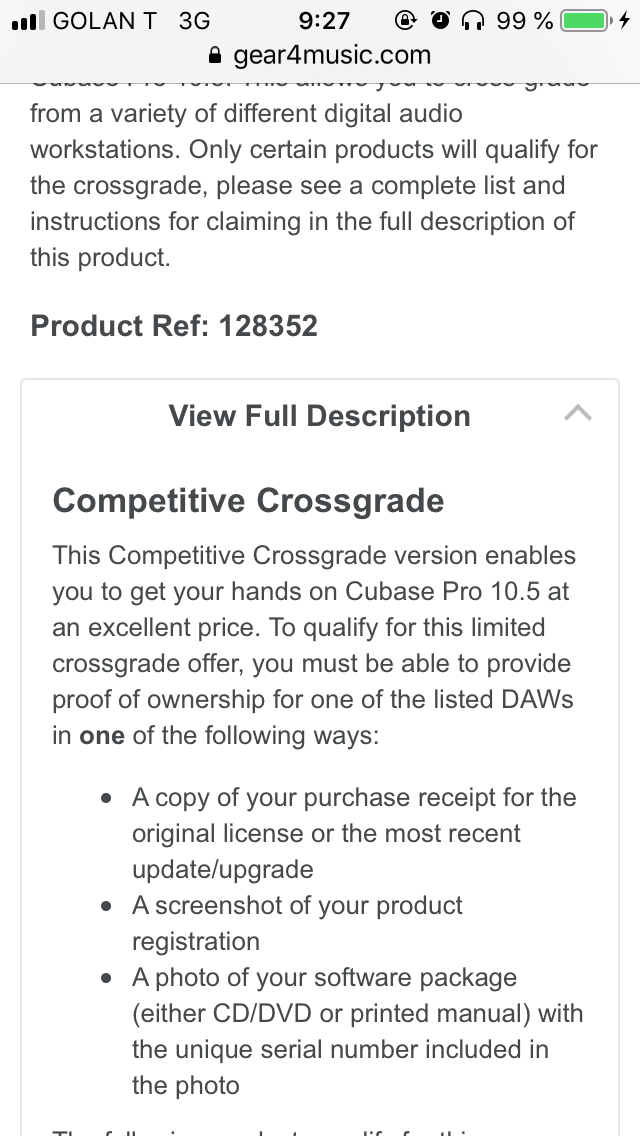Tap the padlock icon in the address bar
The width and height of the screenshot is (640, 1136).
[213, 55]
